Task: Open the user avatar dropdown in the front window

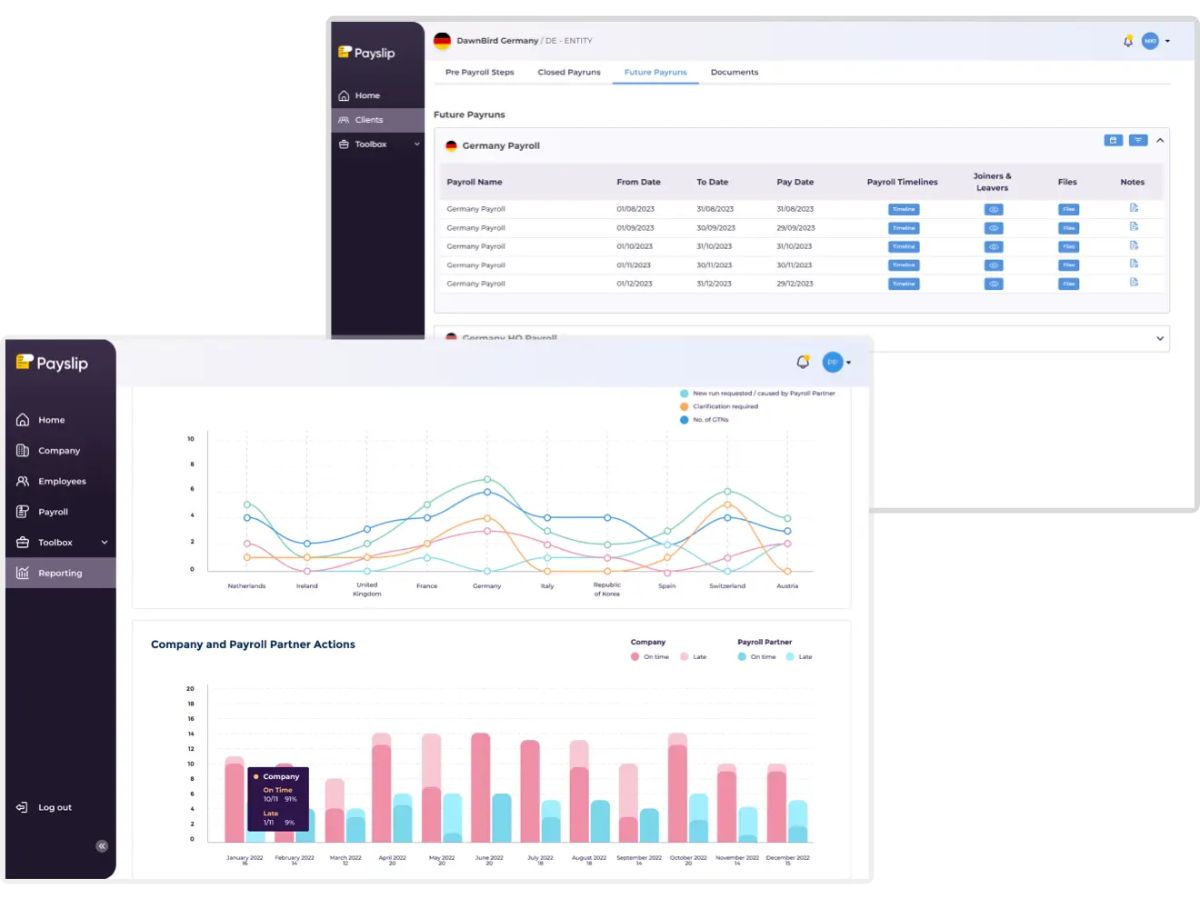Action: pyautogui.click(x=836, y=362)
